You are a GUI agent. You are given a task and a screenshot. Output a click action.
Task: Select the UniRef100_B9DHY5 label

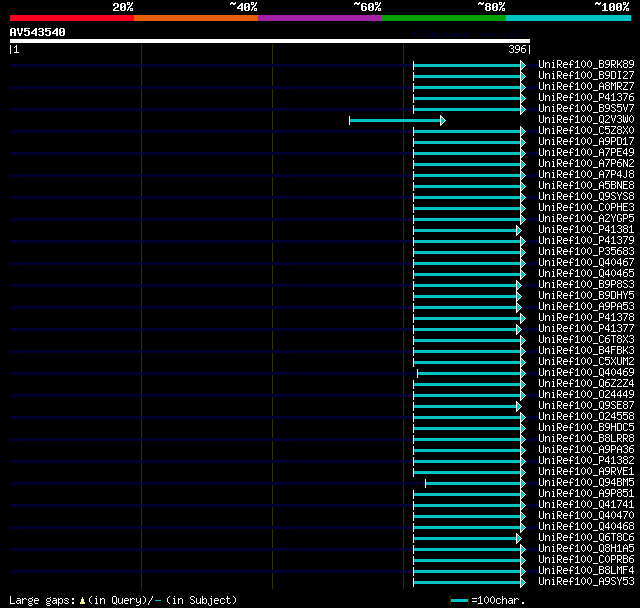pos(586,296)
